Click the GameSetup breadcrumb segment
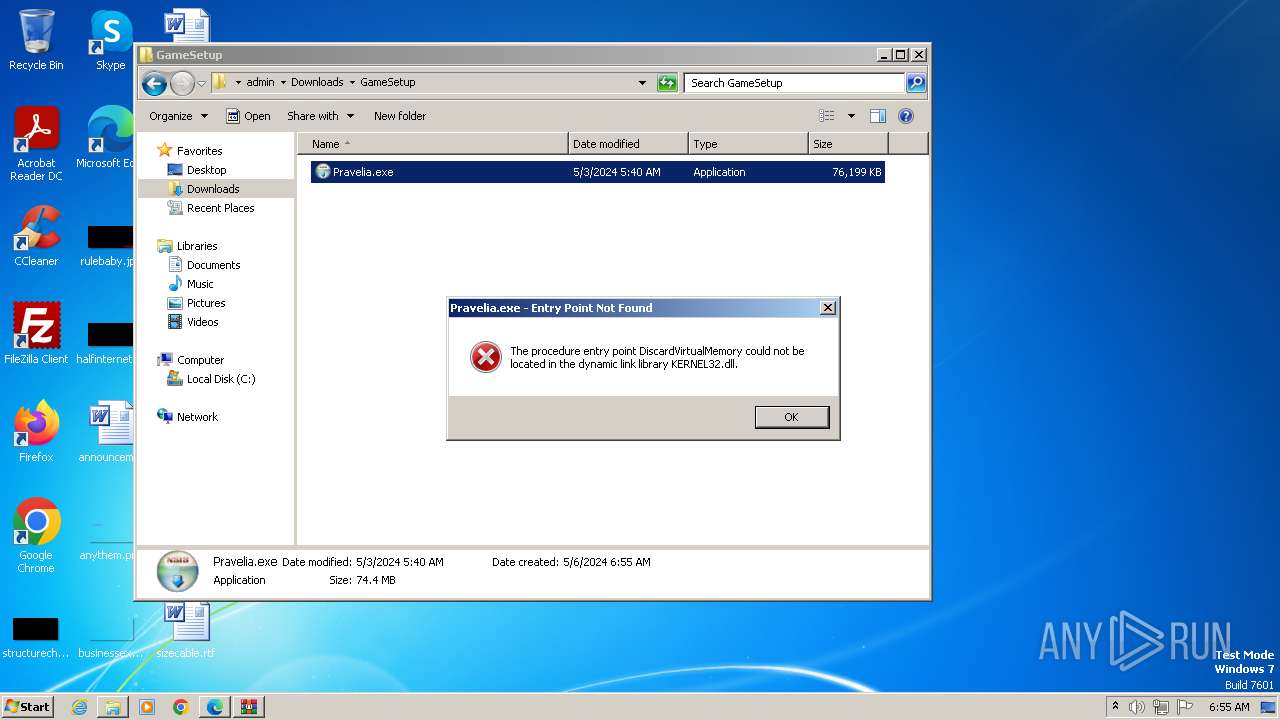The height and width of the screenshot is (720, 1280). pyautogui.click(x=387, y=82)
